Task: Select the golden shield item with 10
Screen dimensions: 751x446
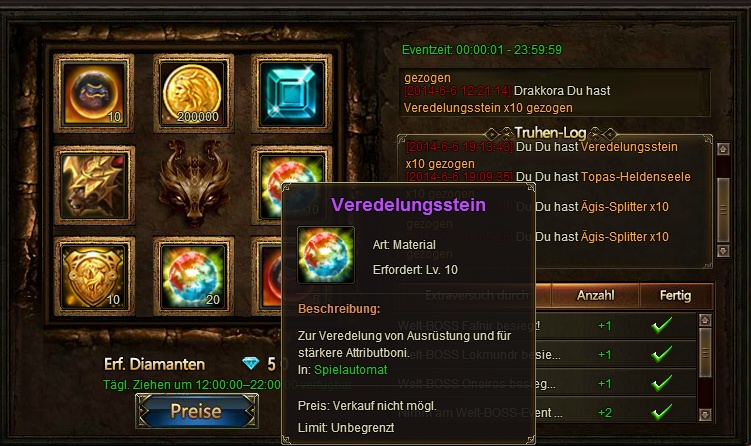Action: [94, 276]
